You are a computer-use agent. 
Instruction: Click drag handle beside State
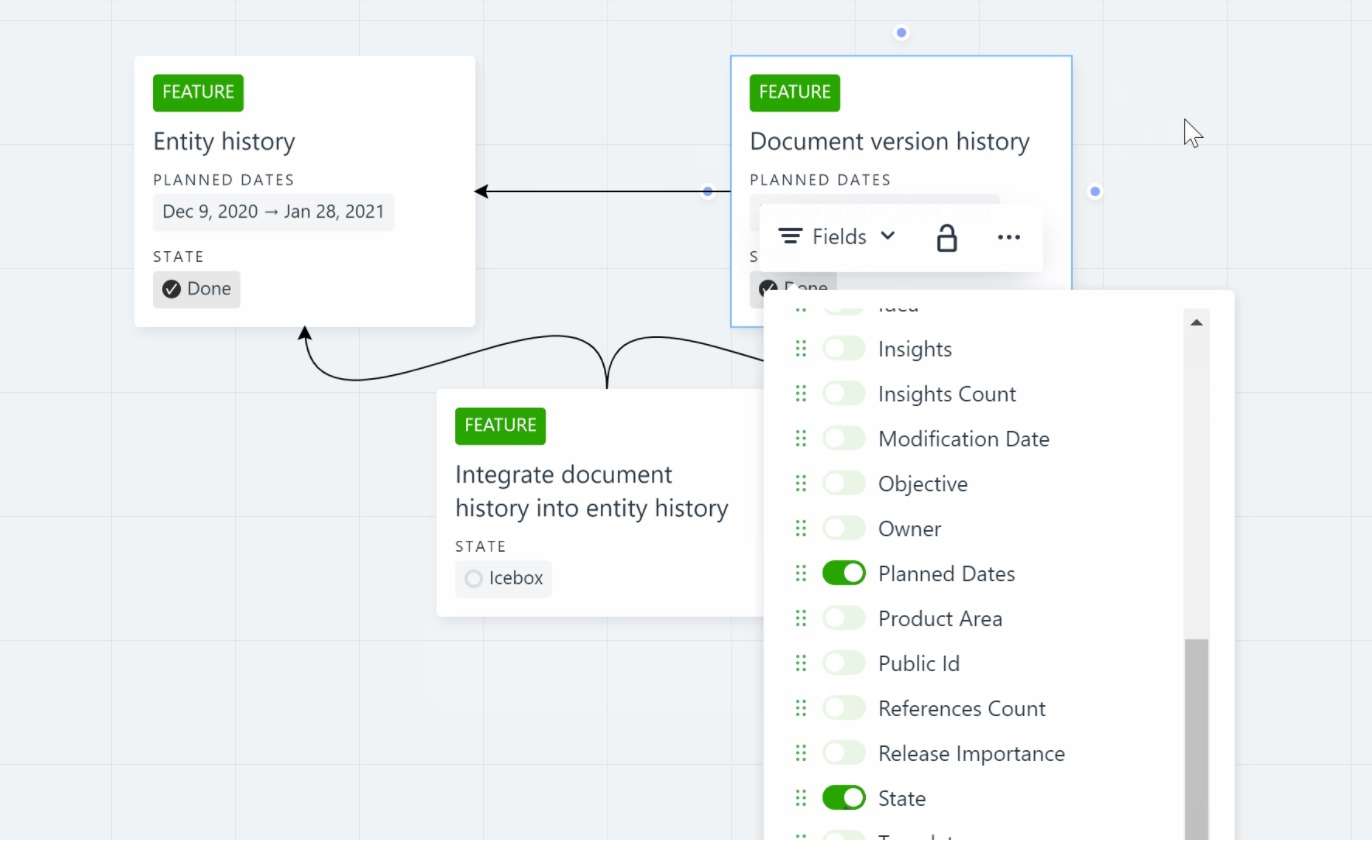point(800,798)
